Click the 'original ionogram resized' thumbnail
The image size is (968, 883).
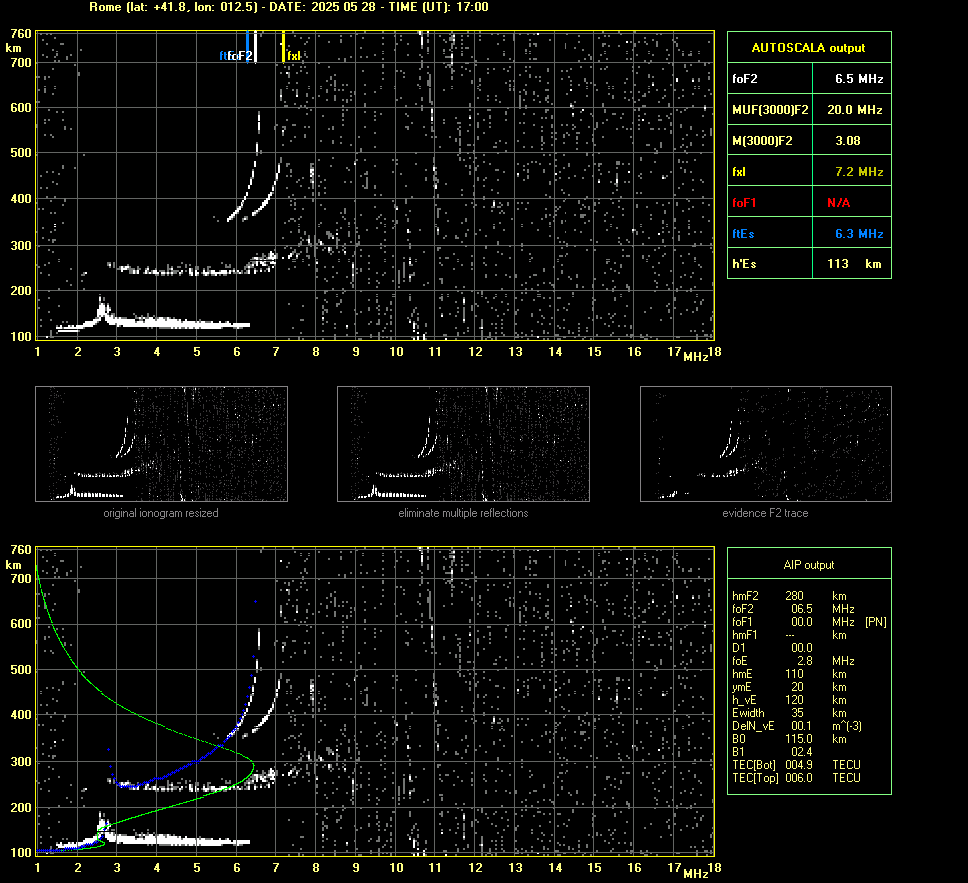click(161, 444)
